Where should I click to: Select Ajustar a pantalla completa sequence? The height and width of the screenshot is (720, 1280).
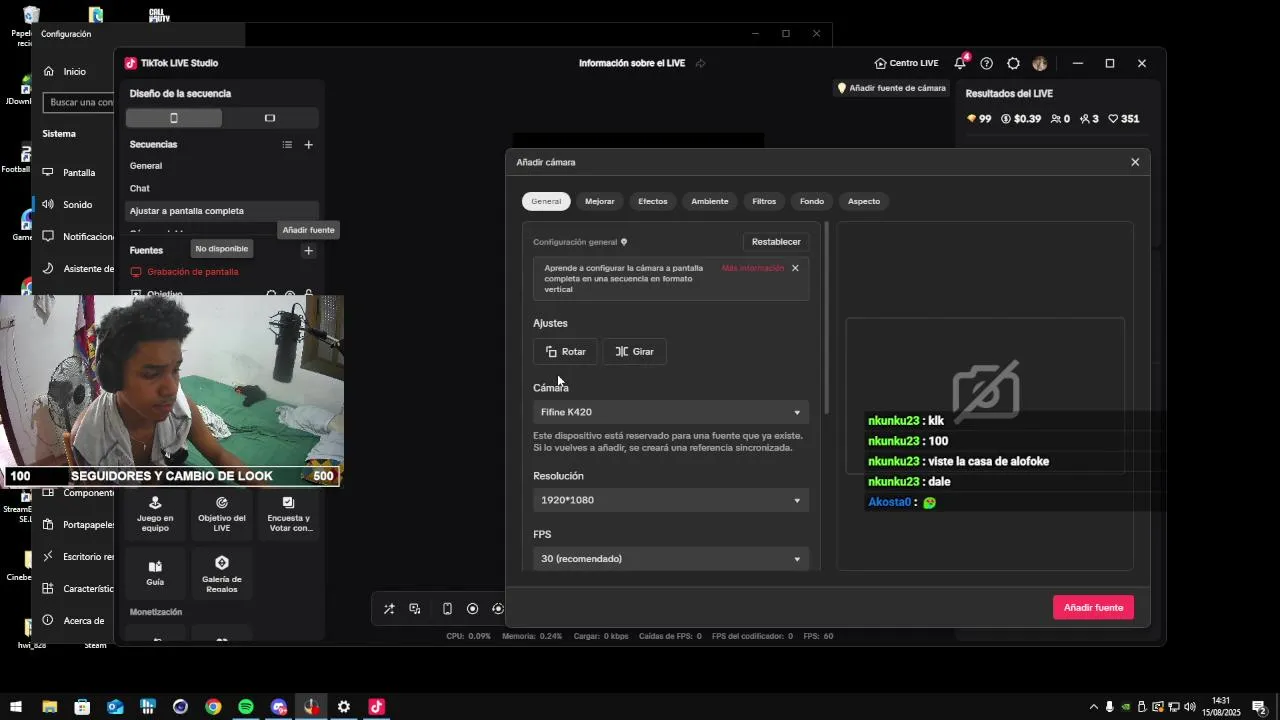click(x=222, y=211)
